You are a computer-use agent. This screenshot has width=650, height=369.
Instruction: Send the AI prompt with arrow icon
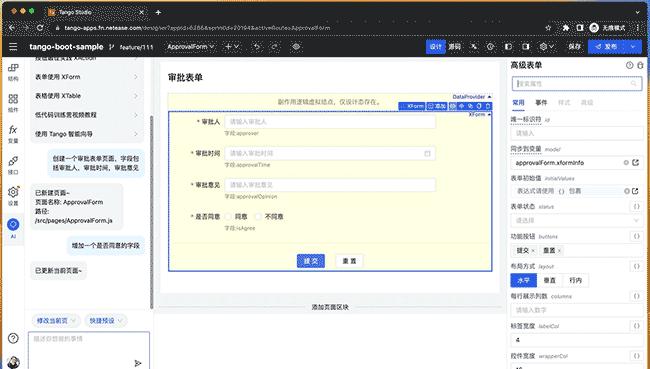pos(138,363)
